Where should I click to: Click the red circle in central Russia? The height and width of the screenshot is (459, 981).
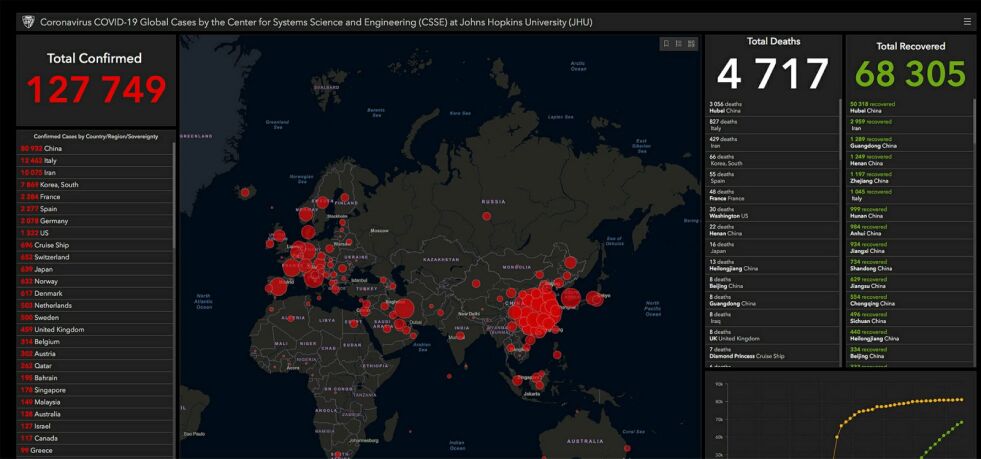point(486,216)
